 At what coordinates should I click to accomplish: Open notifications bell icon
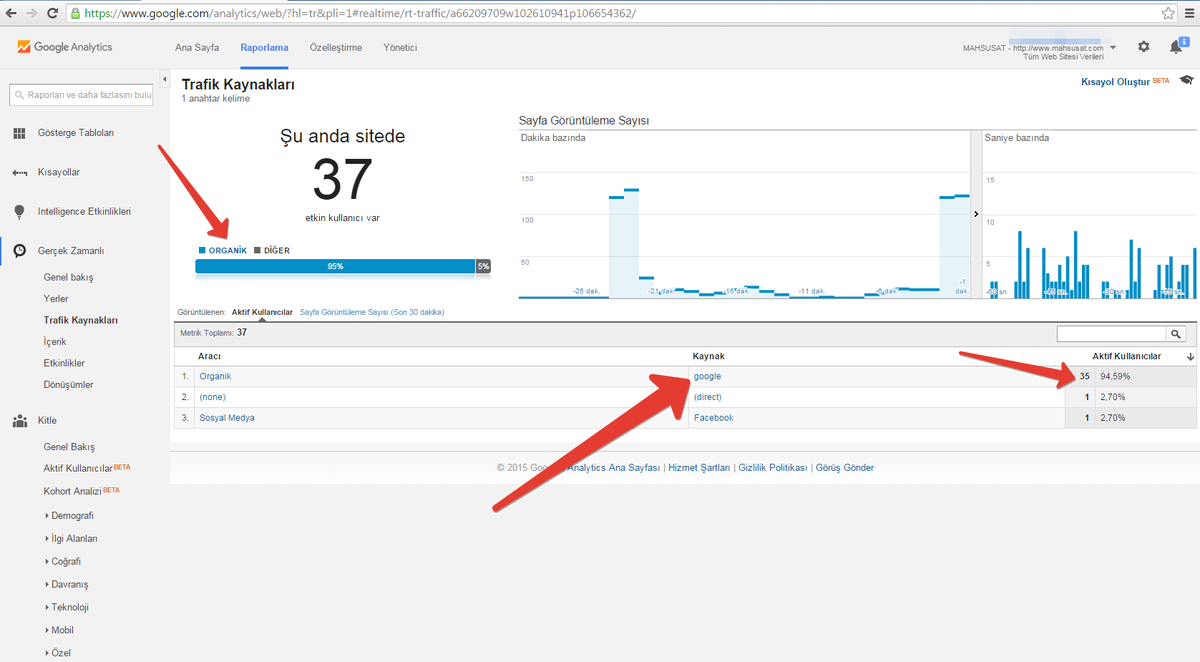[1176, 47]
